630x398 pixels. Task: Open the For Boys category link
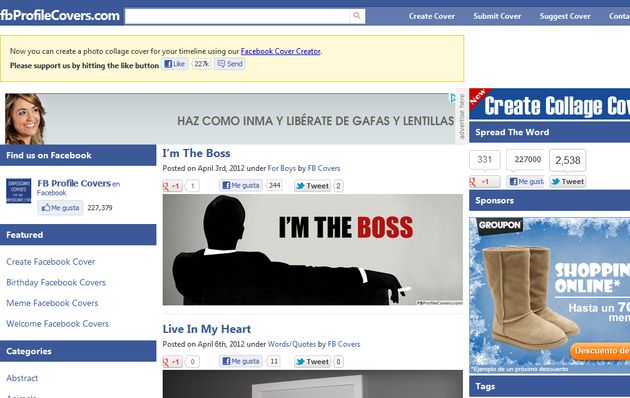[x=282, y=168]
